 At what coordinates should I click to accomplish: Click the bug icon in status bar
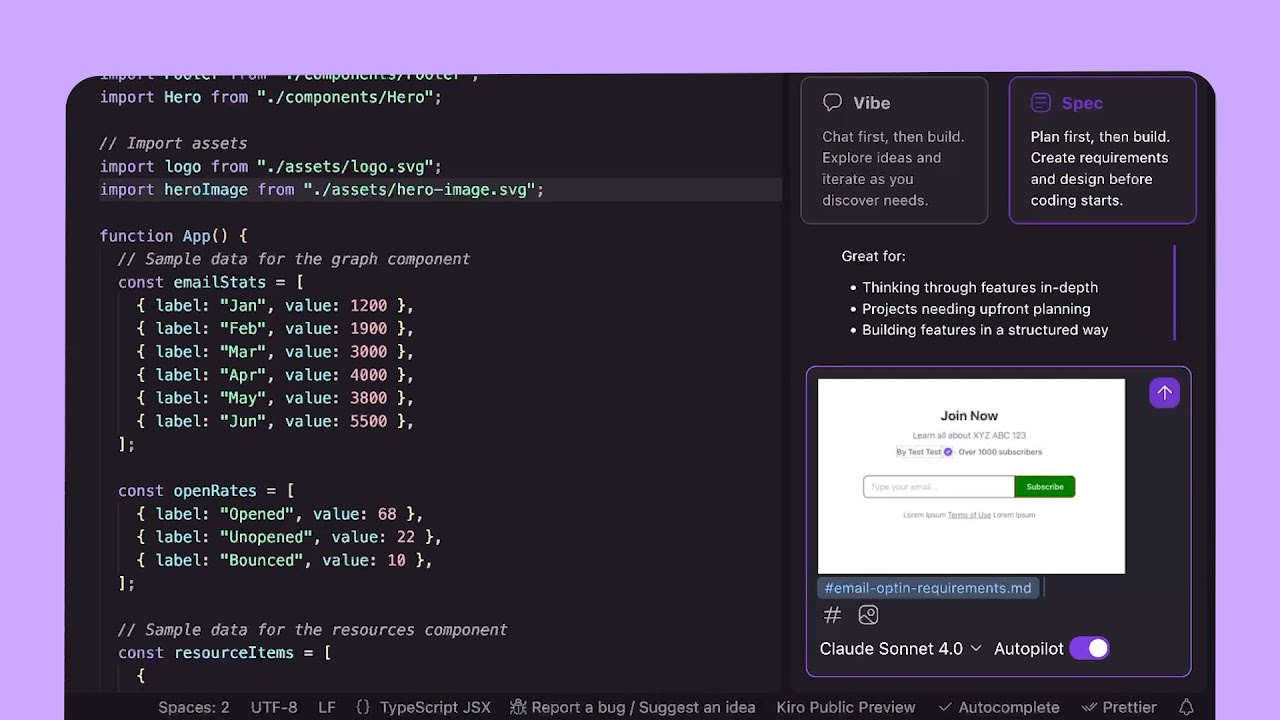point(518,707)
